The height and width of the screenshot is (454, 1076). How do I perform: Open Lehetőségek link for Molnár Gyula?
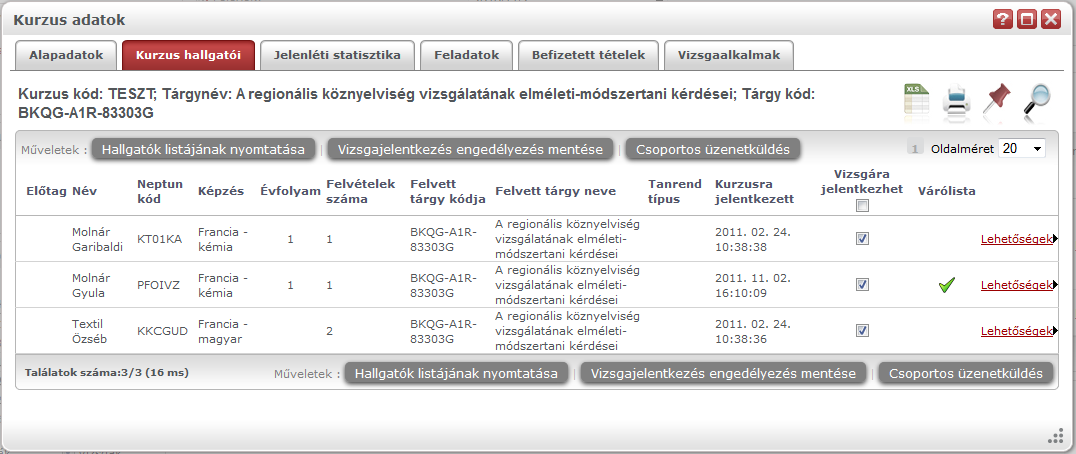(1016, 285)
